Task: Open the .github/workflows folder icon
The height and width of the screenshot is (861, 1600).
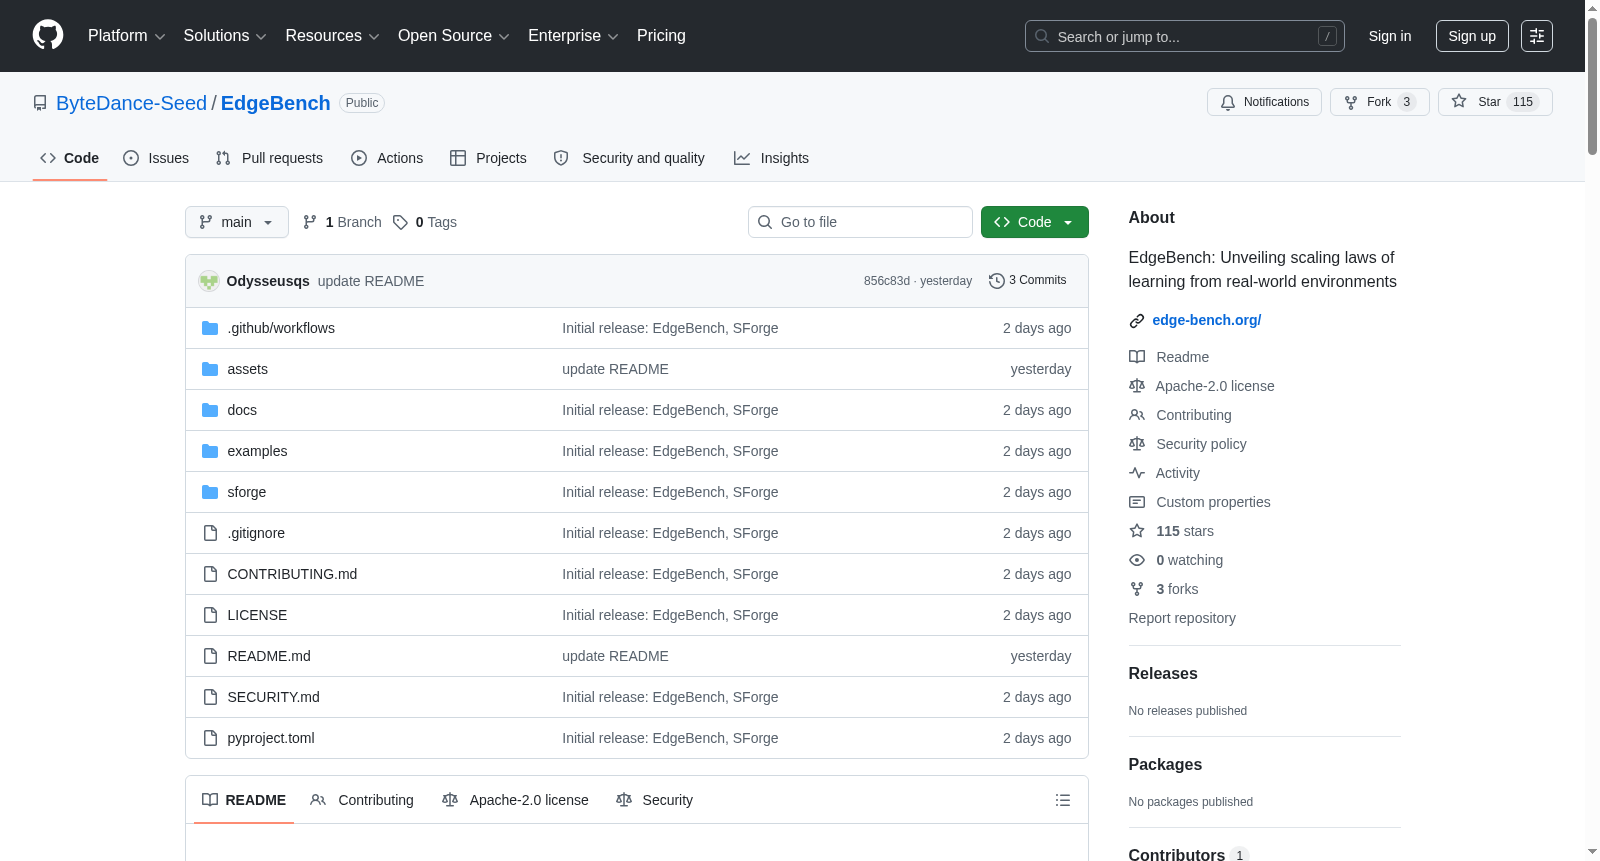Action: click(x=210, y=328)
